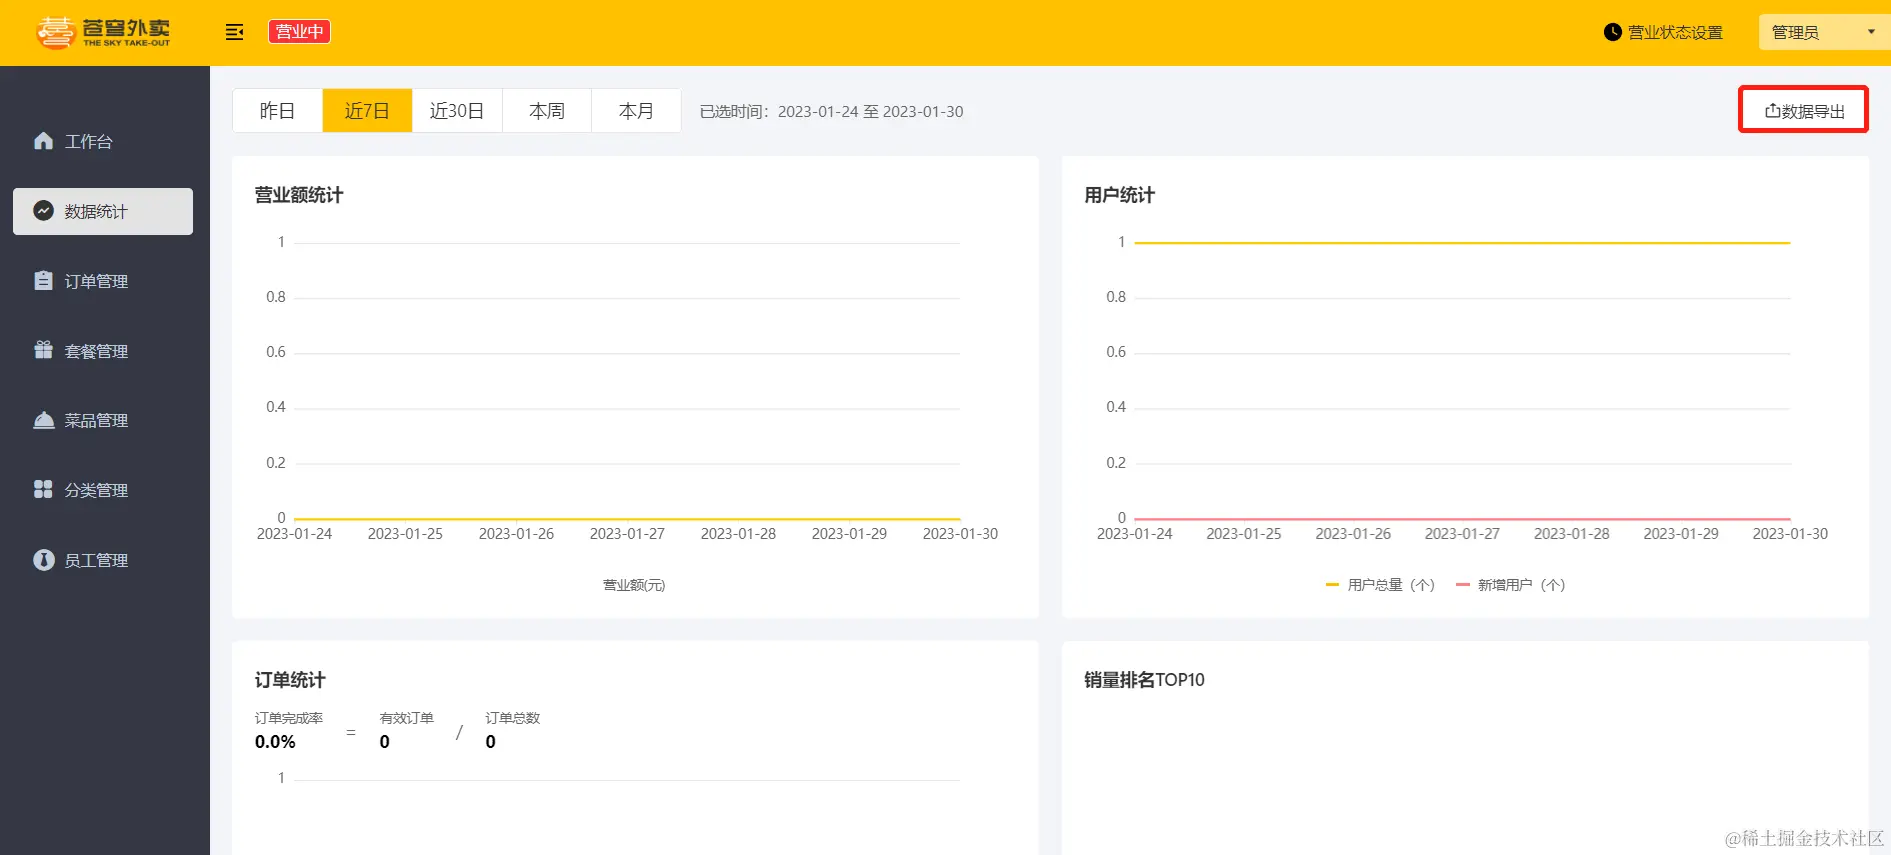Click the clipboard icon for 订单管理
Viewport: 1891px width, 855px height.
tap(43, 281)
